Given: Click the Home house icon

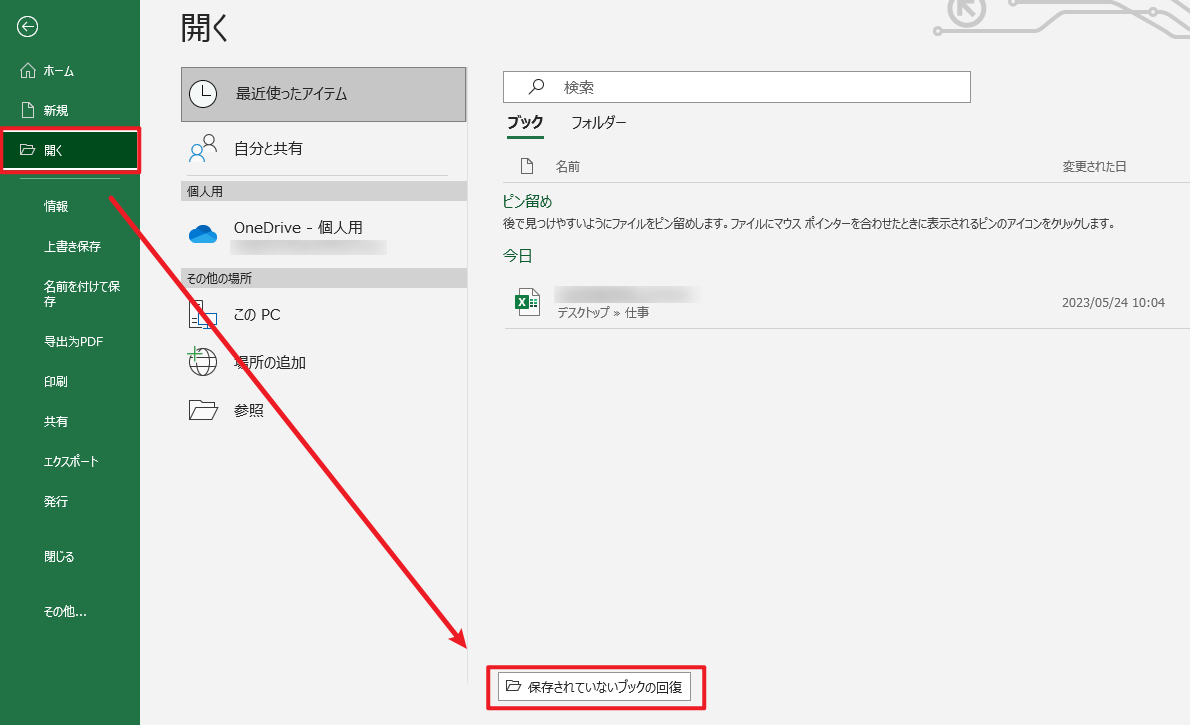Looking at the screenshot, I should click(x=27, y=71).
